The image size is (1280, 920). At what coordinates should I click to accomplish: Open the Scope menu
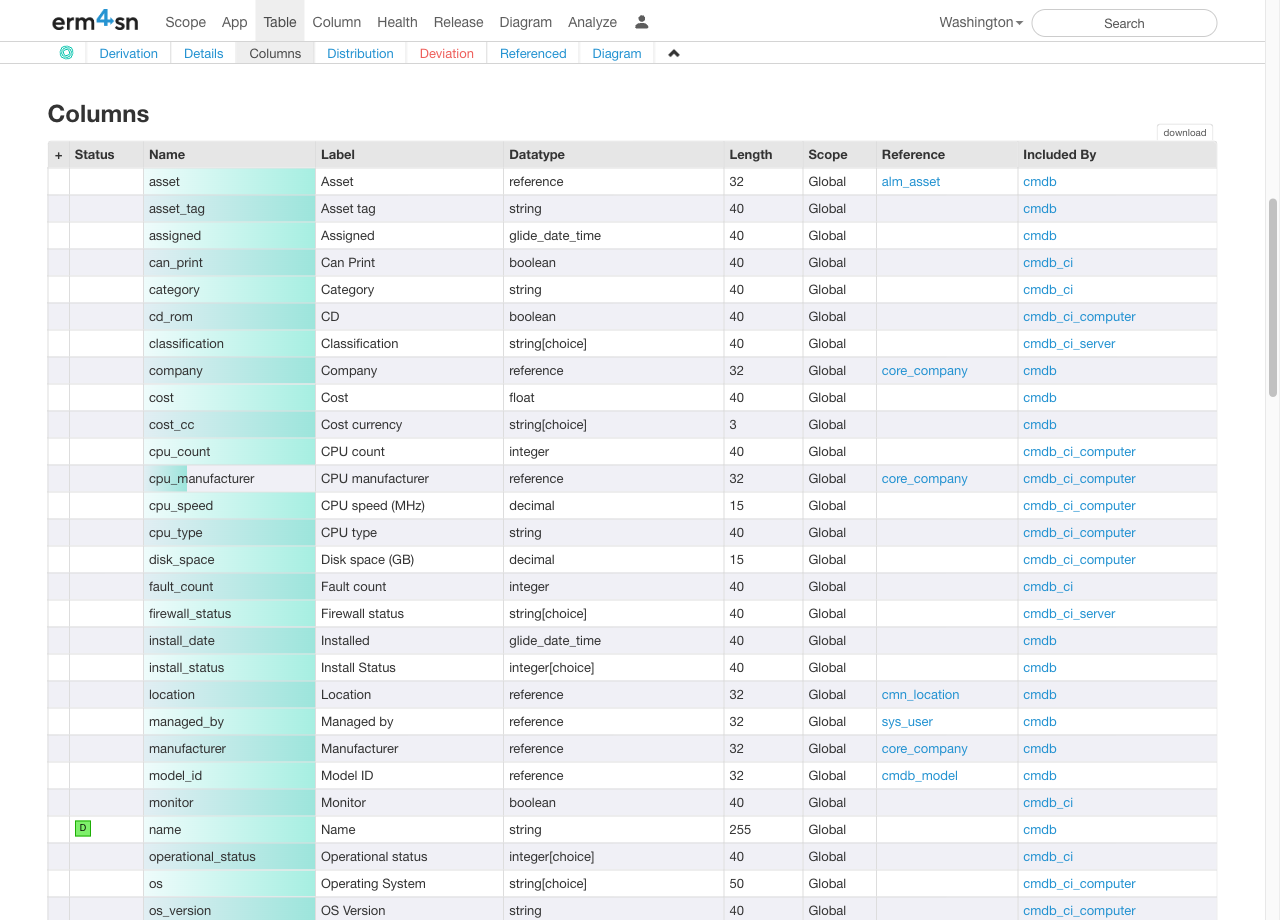tap(185, 21)
